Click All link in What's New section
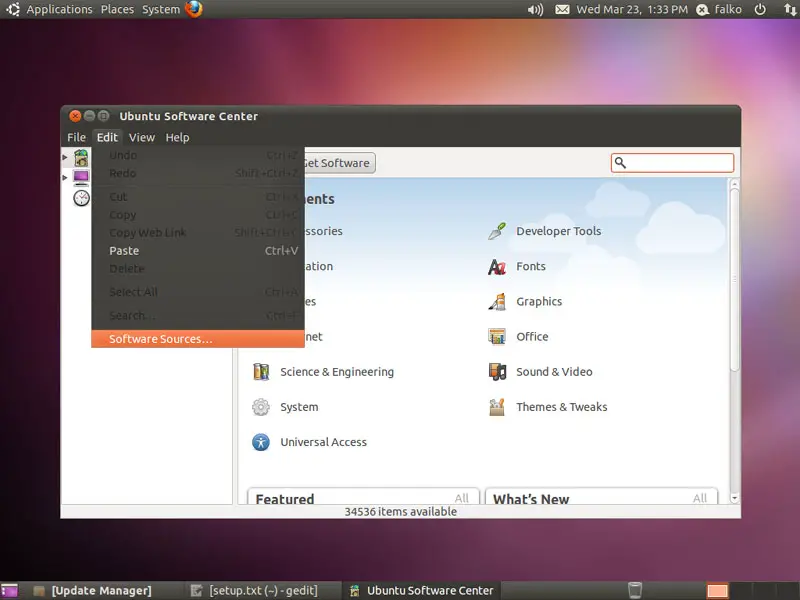The width and height of the screenshot is (800, 600). [x=700, y=498]
